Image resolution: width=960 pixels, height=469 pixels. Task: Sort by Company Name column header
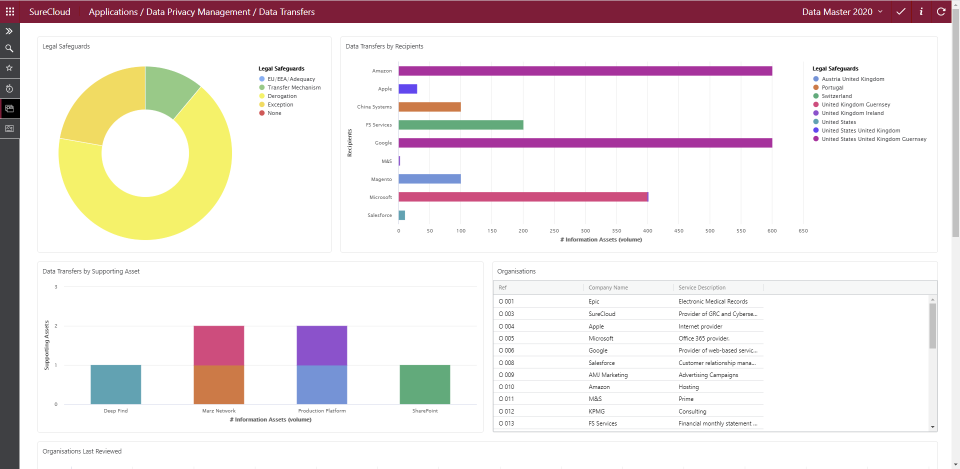[x=628, y=287]
